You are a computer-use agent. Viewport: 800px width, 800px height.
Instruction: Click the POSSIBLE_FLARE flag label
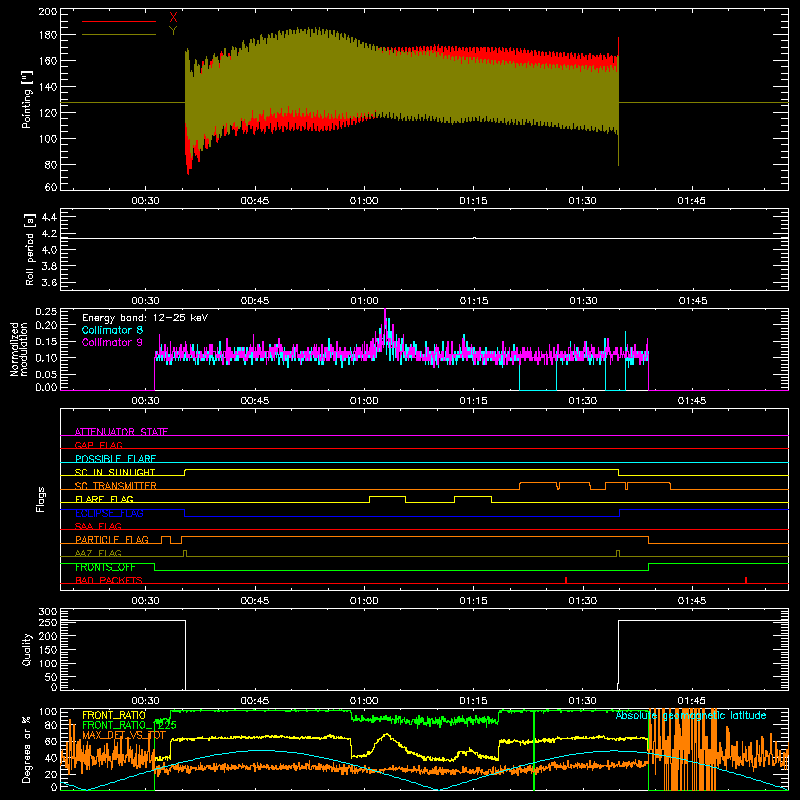tap(115, 459)
